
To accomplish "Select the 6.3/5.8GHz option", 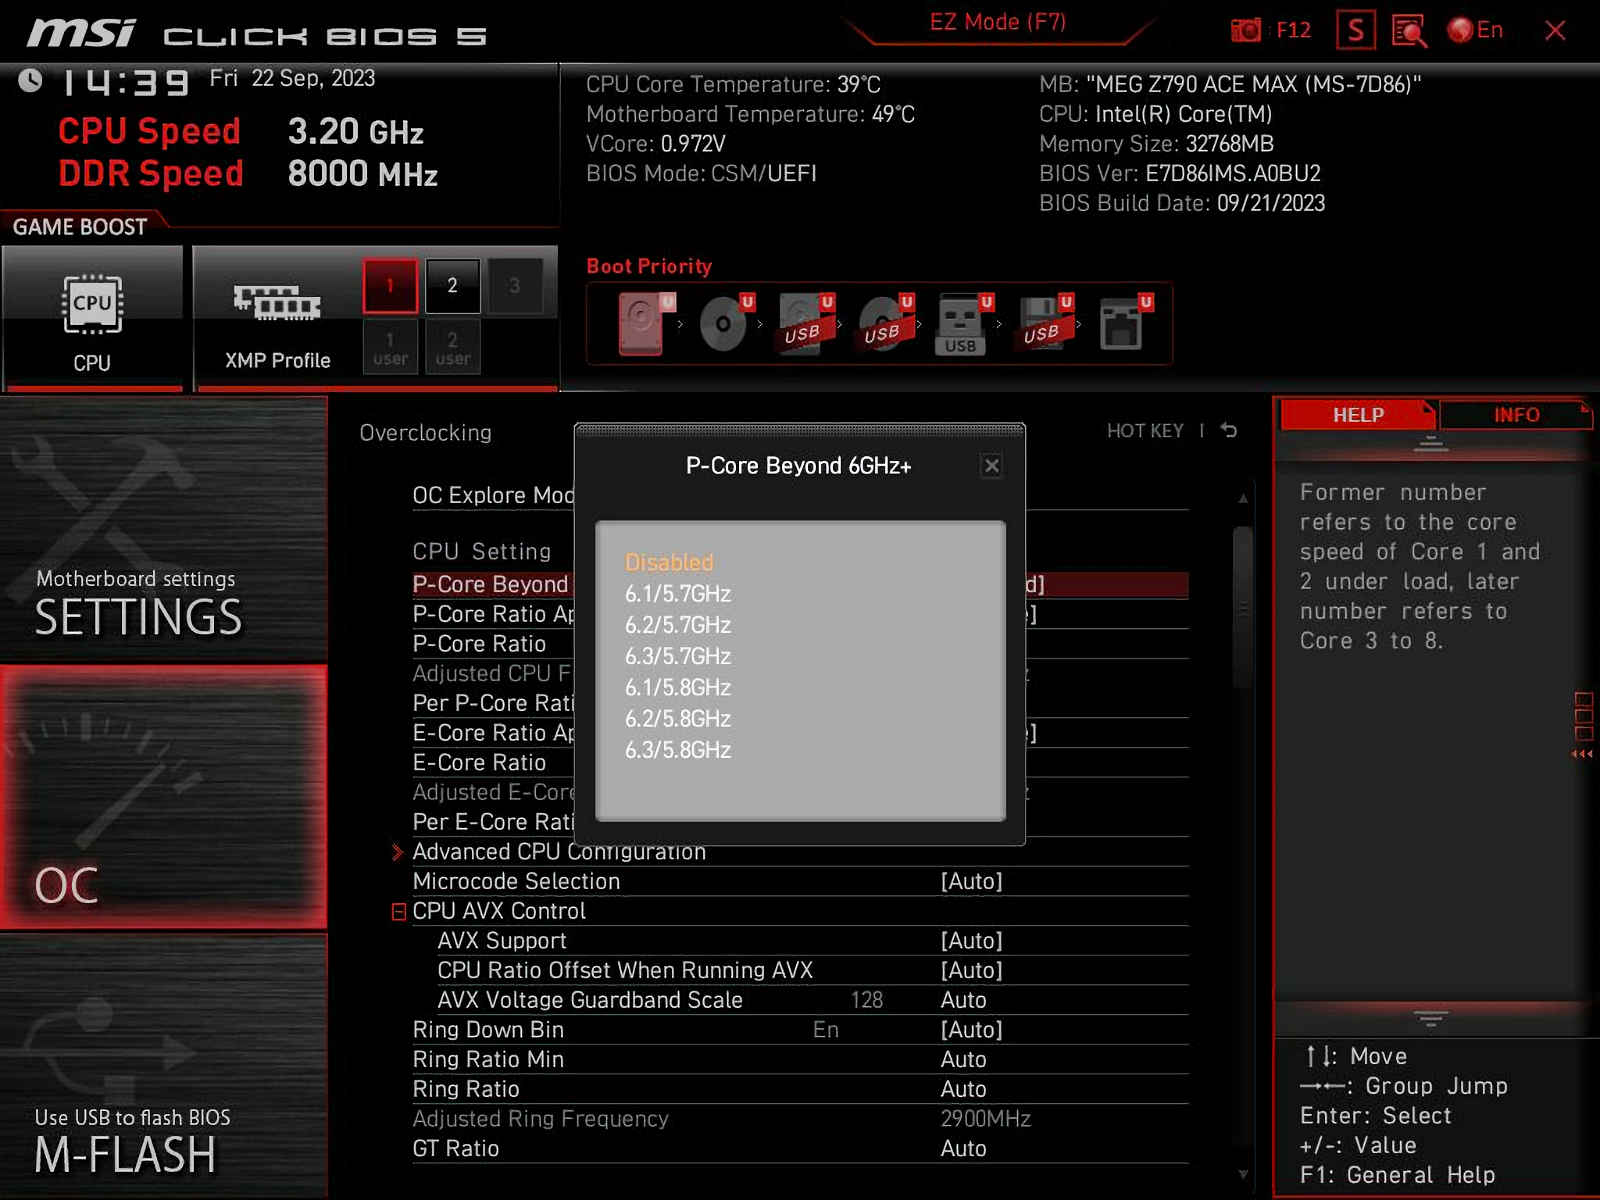I will click(676, 750).
